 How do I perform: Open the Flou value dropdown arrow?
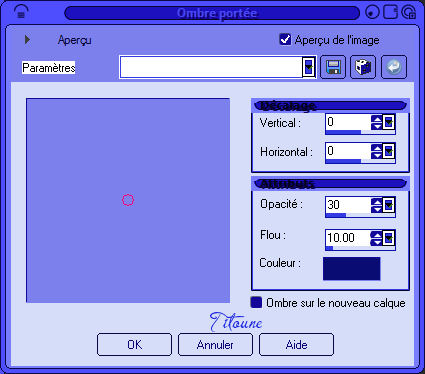pyautogui.click(x=389, y=238)
